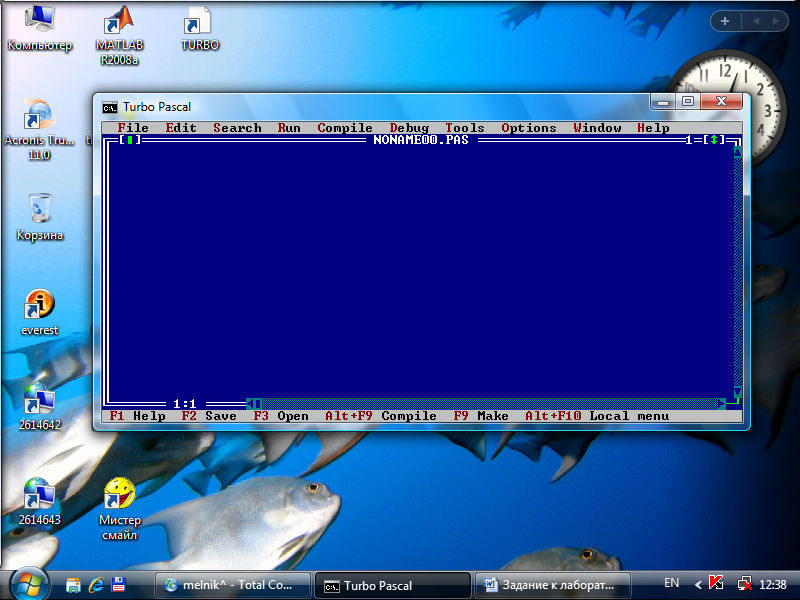Screen dimensions: 800x600
Task: Click the Kaspersky tray icon
Action: (x=716, y=583)
